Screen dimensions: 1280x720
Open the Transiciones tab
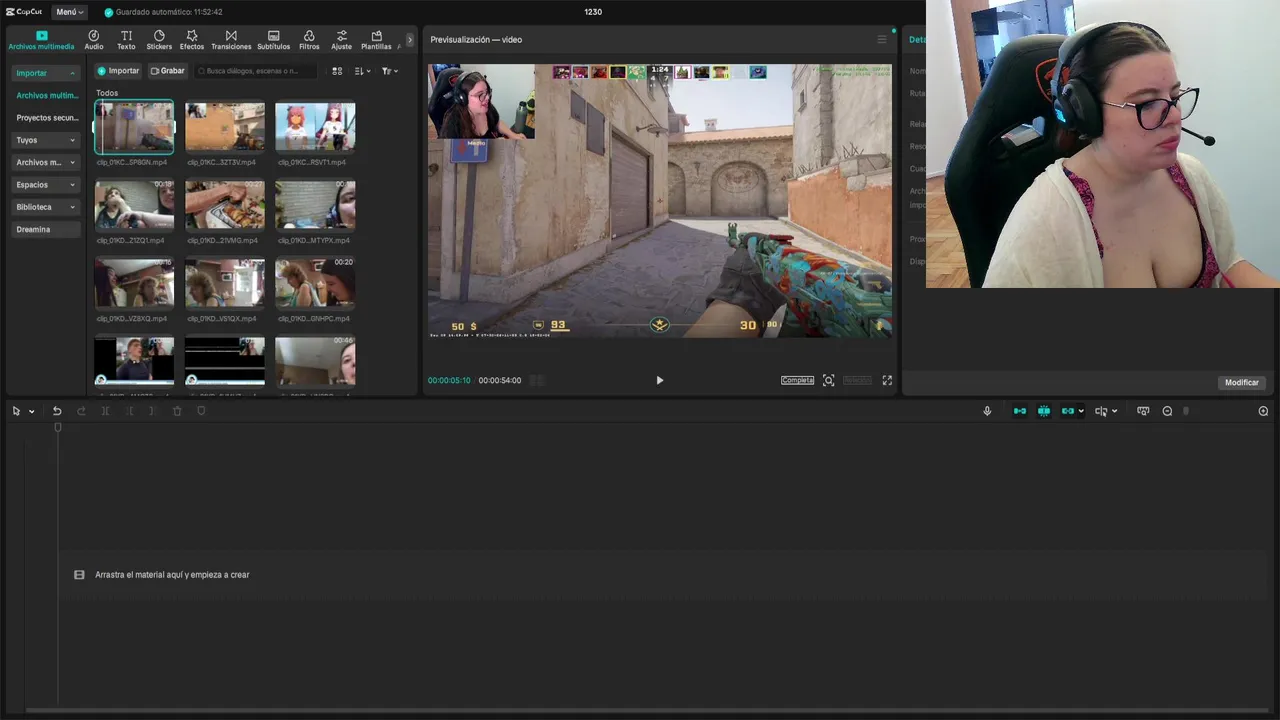tap(231, 40)
